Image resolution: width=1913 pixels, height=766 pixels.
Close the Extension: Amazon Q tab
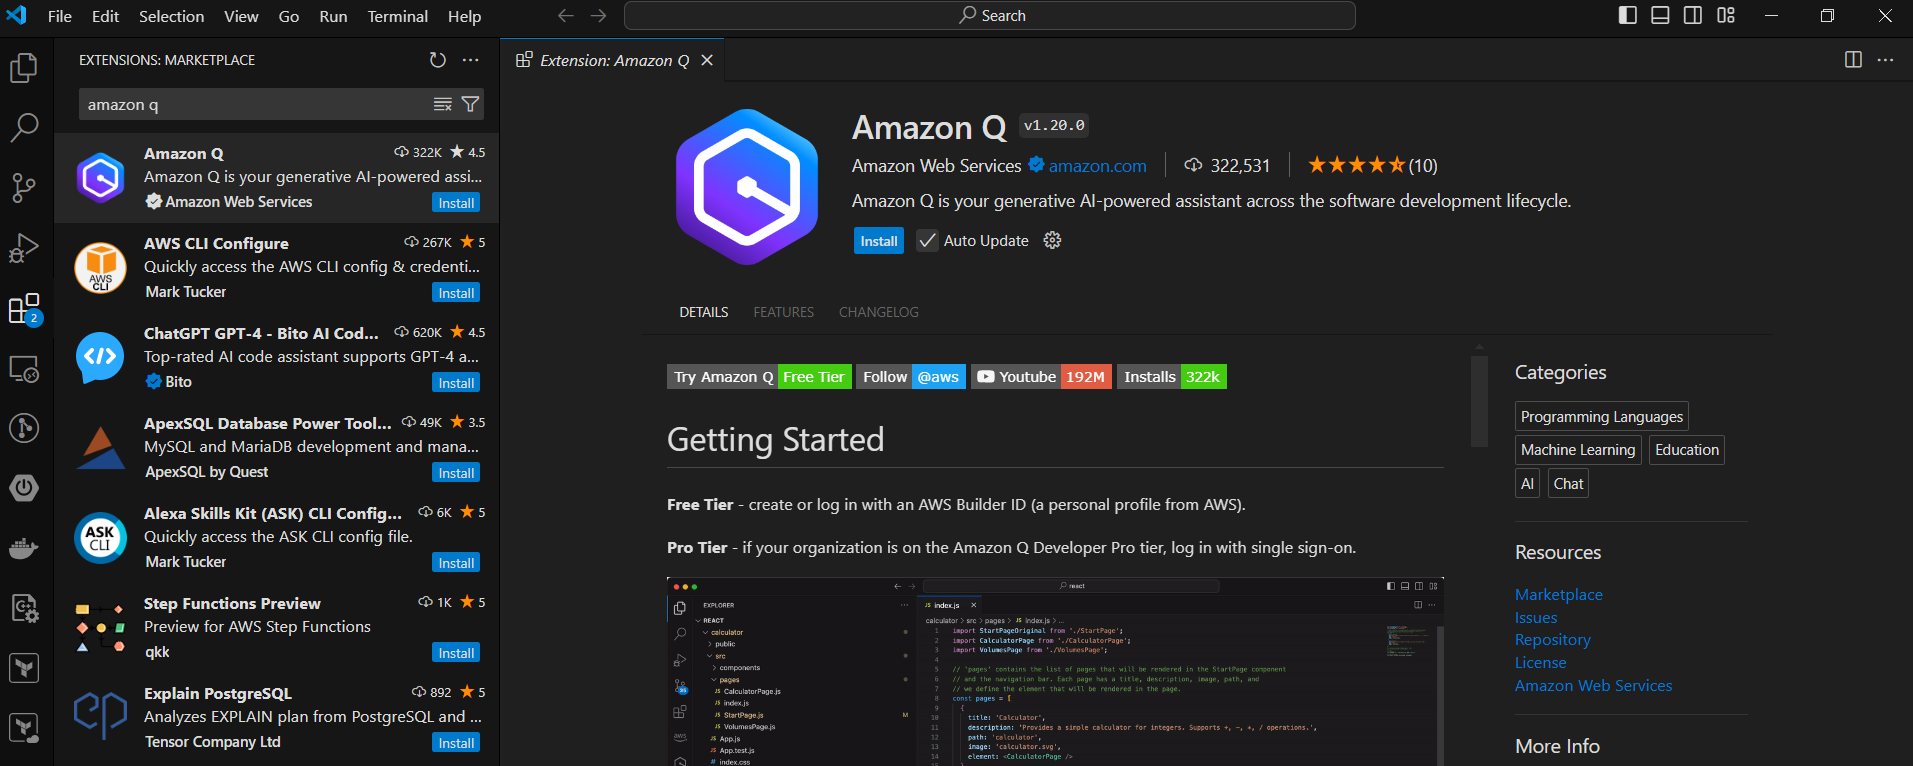click(x=707, y=60)
